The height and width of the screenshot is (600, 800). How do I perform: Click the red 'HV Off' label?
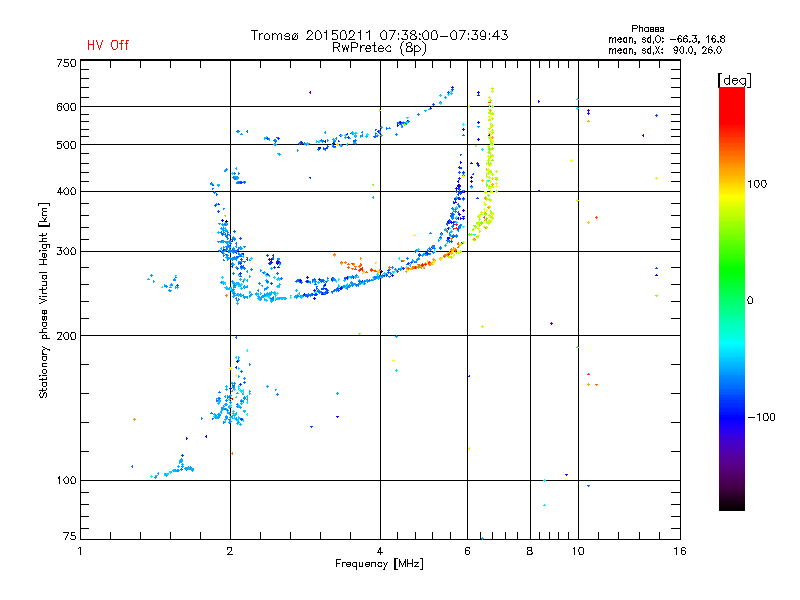tap(108, 45)
